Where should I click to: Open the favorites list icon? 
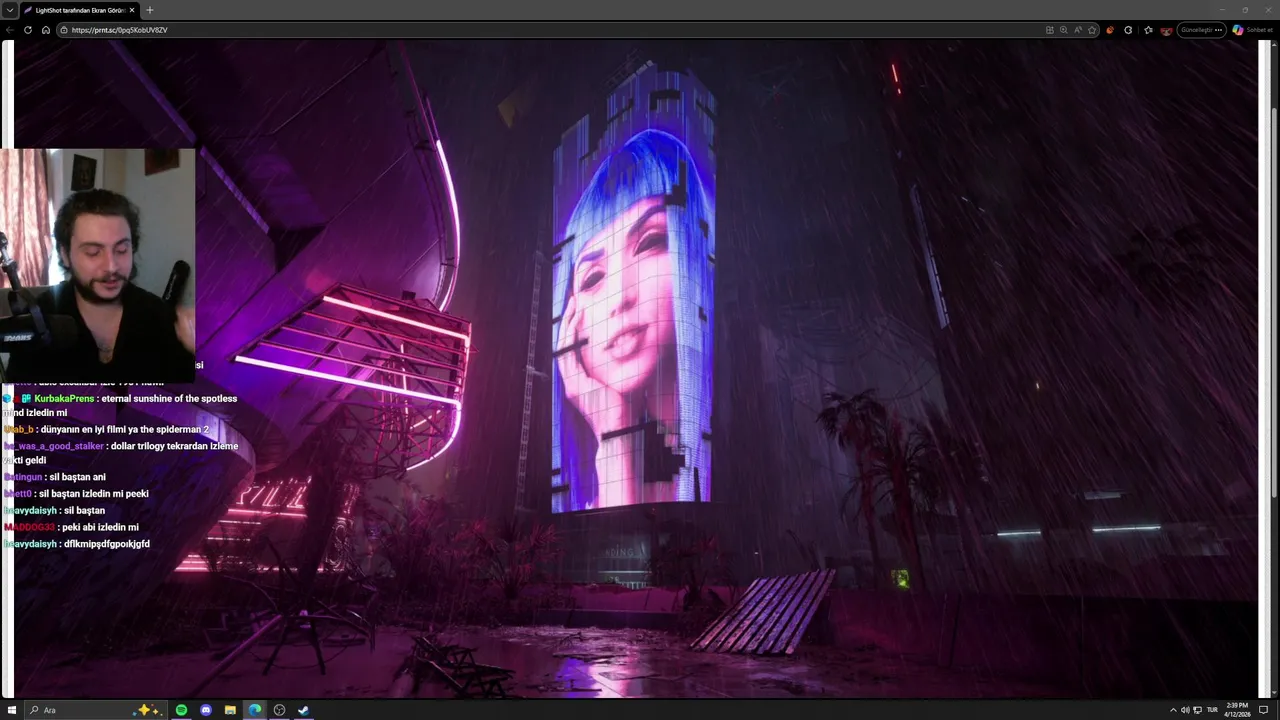[1148, 30]
